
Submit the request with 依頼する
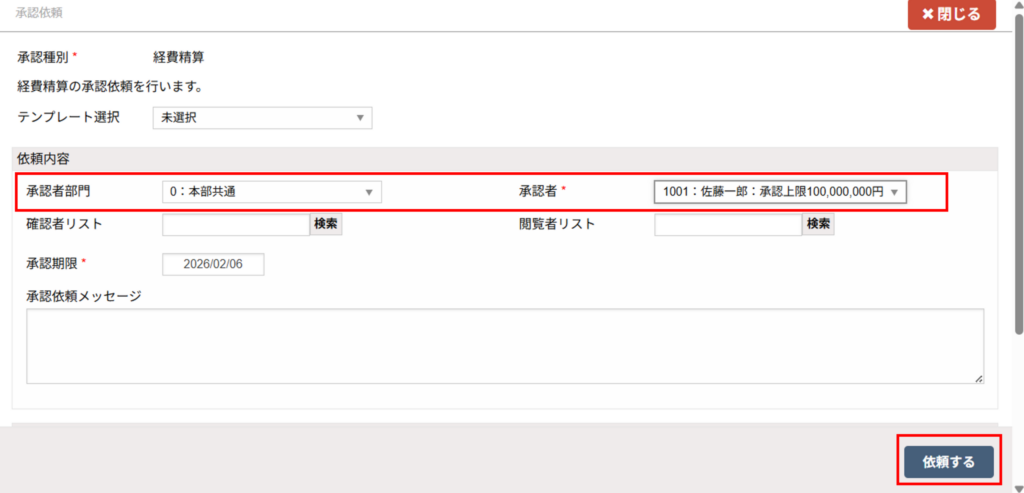(948, 461)
